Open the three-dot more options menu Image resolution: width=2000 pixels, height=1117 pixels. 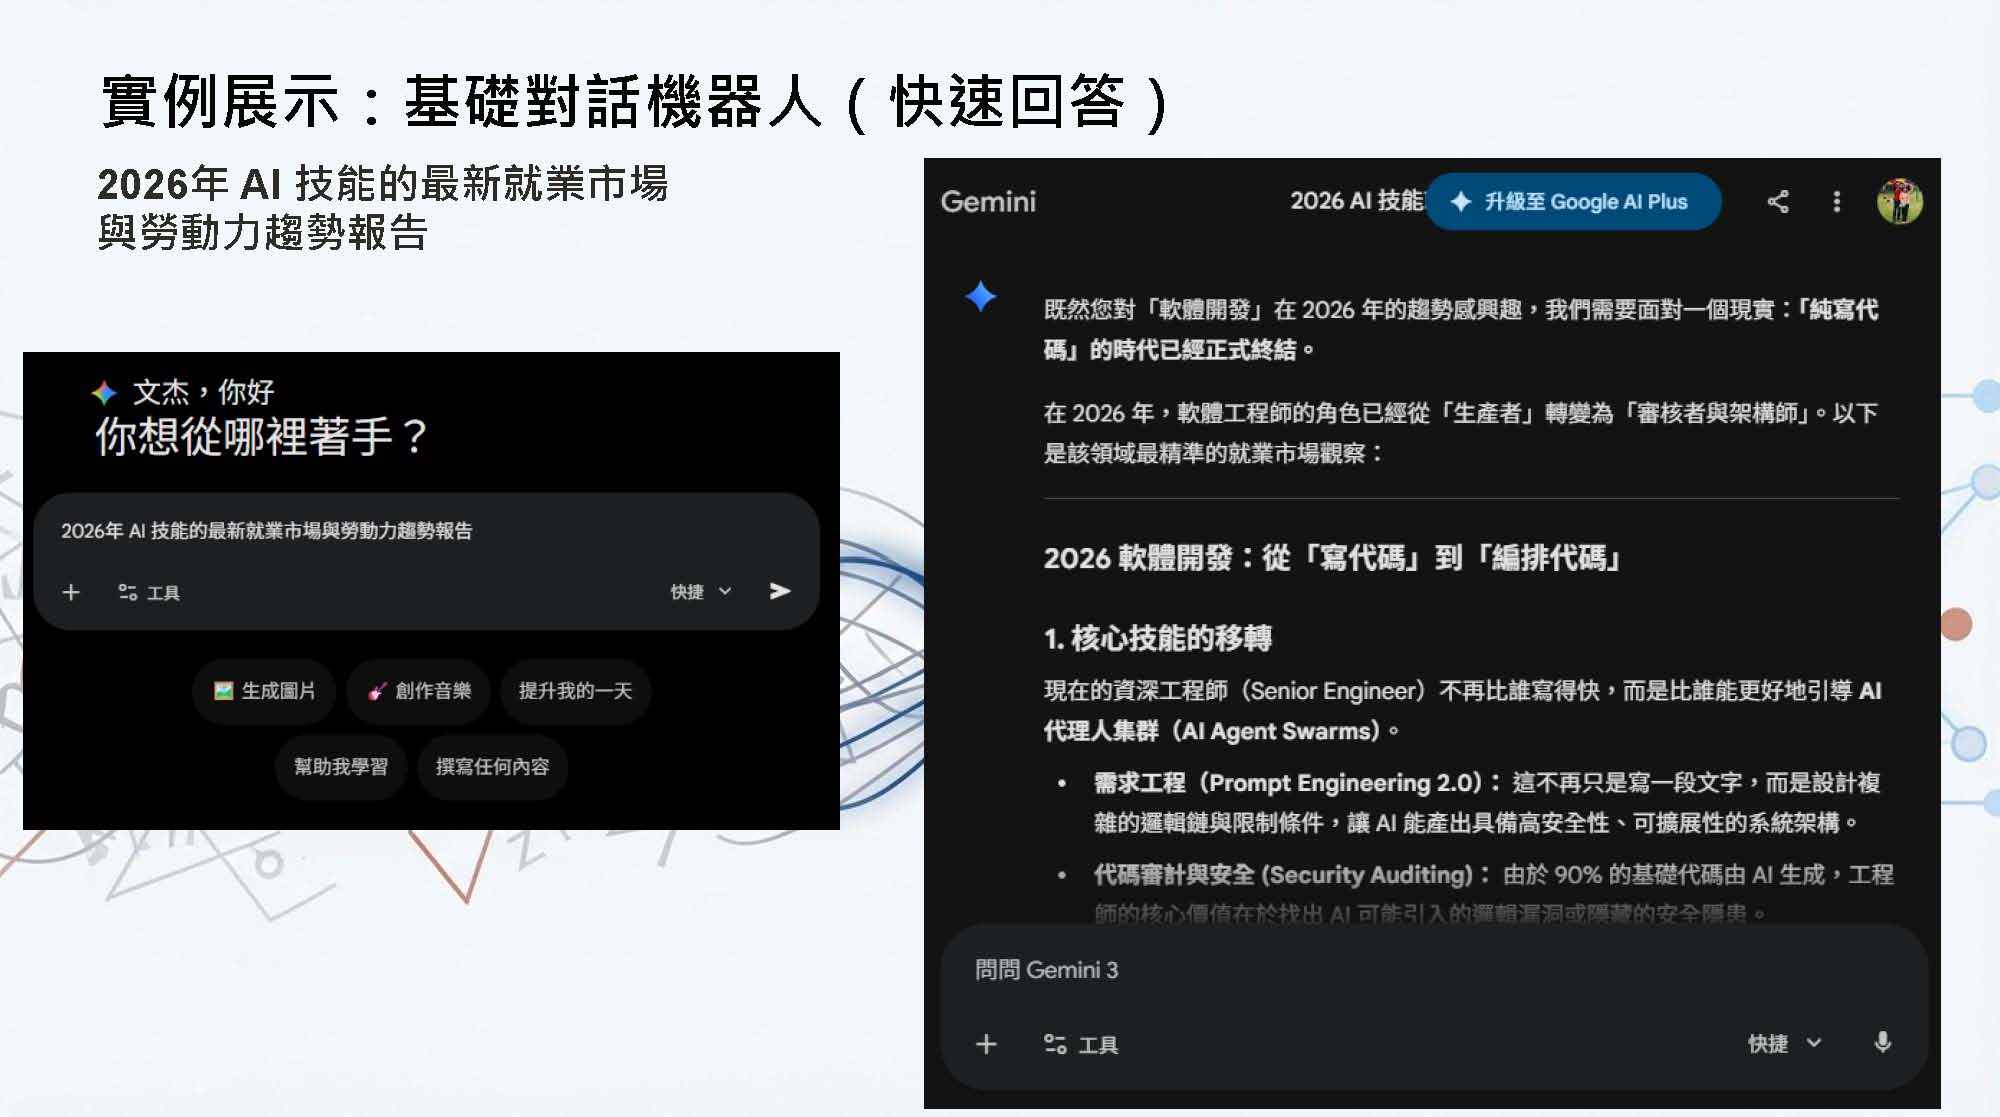tap(1836, 201)
